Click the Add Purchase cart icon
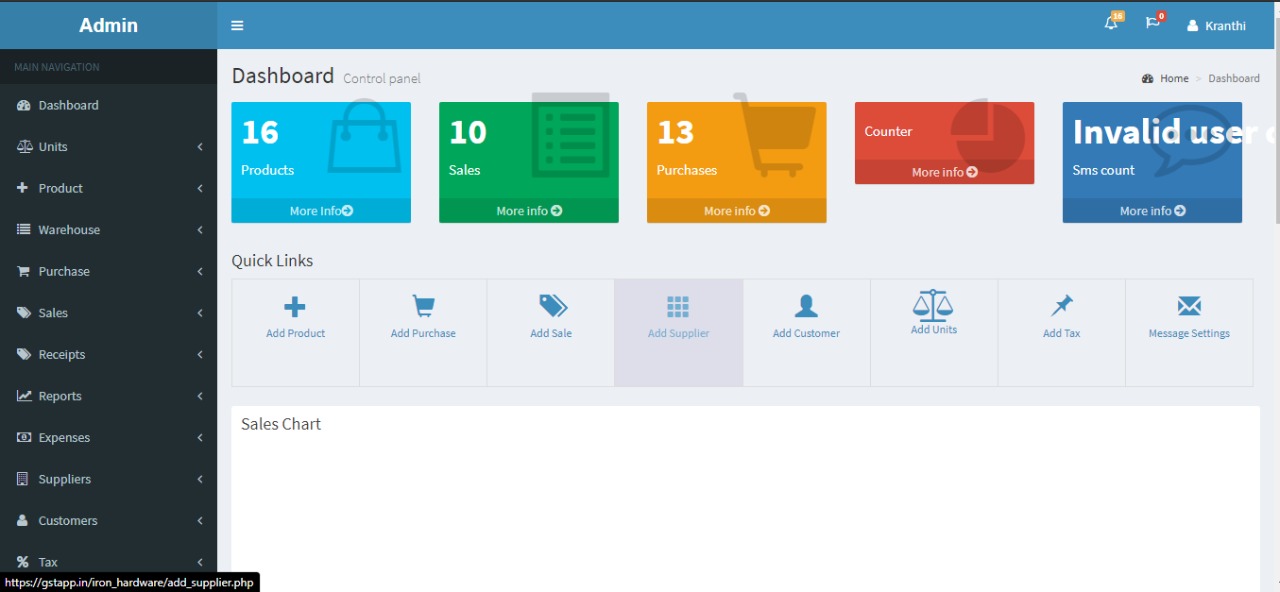The width and height of the screenshot is (1280, 592). click(x=423, y=307)
